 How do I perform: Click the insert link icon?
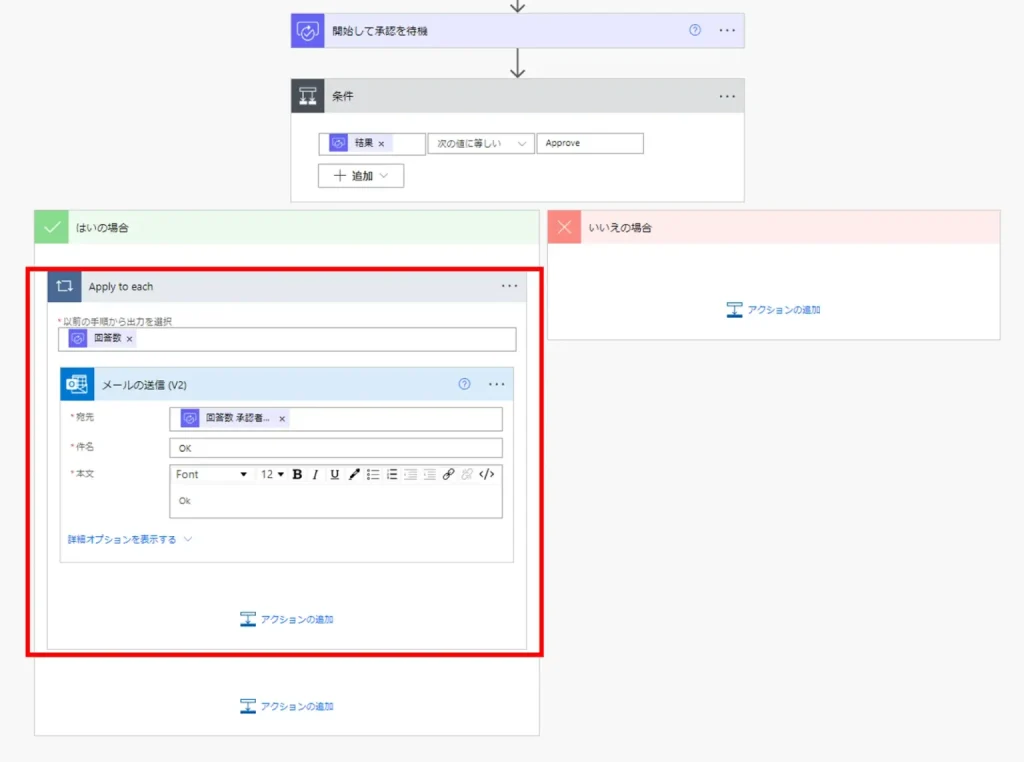pyautogui.click(x=448, y=474)
